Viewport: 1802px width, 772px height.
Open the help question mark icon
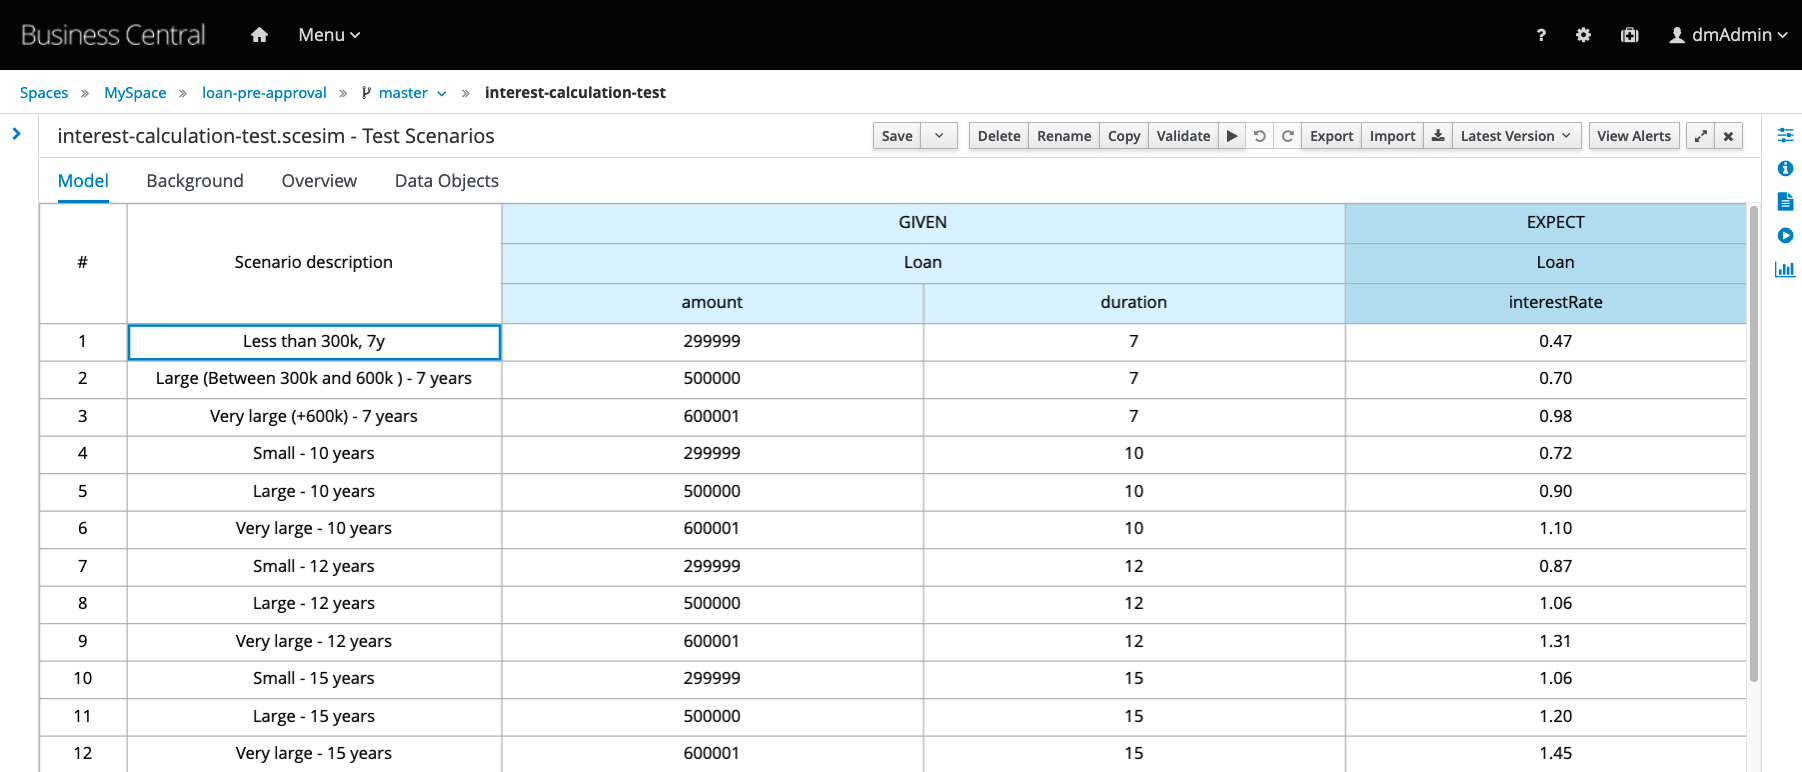click(x=1541, y=35)
